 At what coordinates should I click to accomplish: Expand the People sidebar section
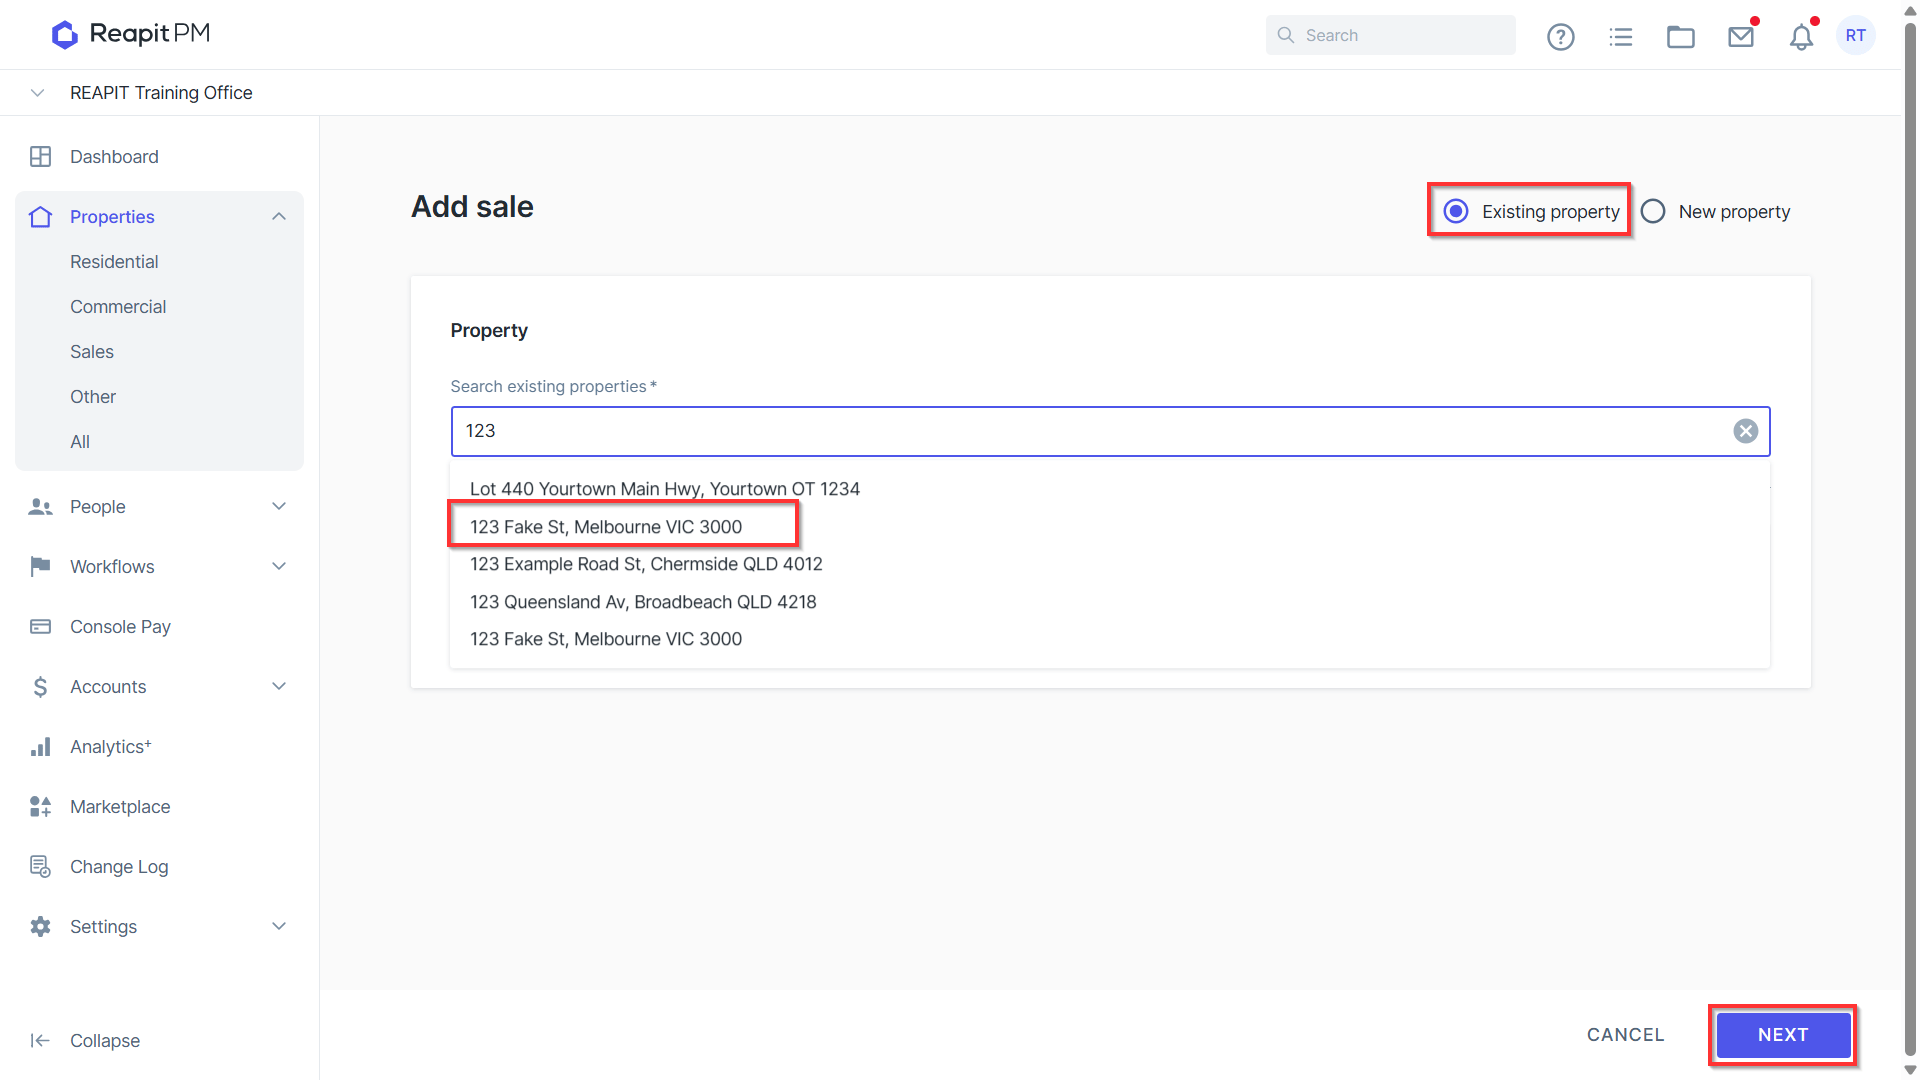coord(279,507)
